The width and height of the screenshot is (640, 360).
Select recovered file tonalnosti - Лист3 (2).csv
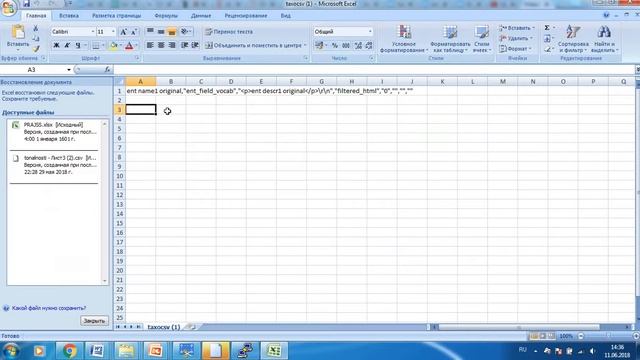pos(54,165)
